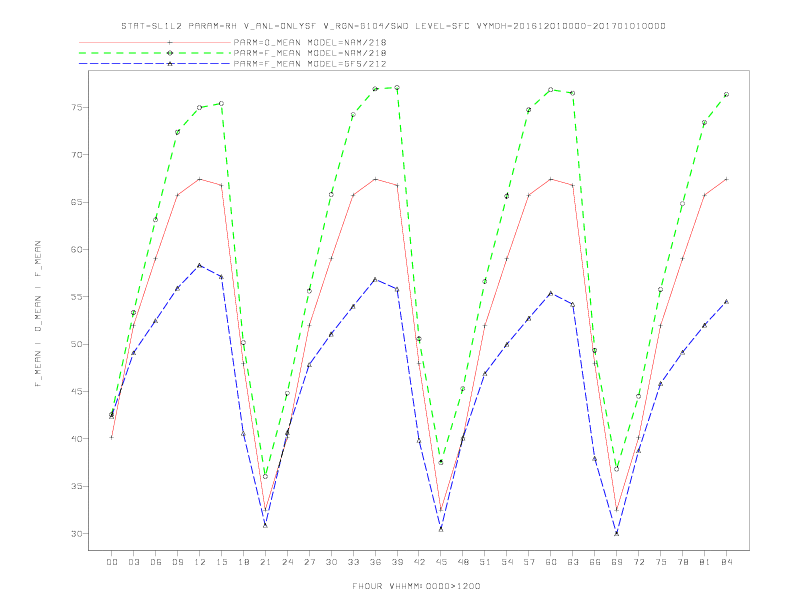Screen dimensions: 792x612
Task: Click x-axis forecast hour label 57
Action: 529,562
